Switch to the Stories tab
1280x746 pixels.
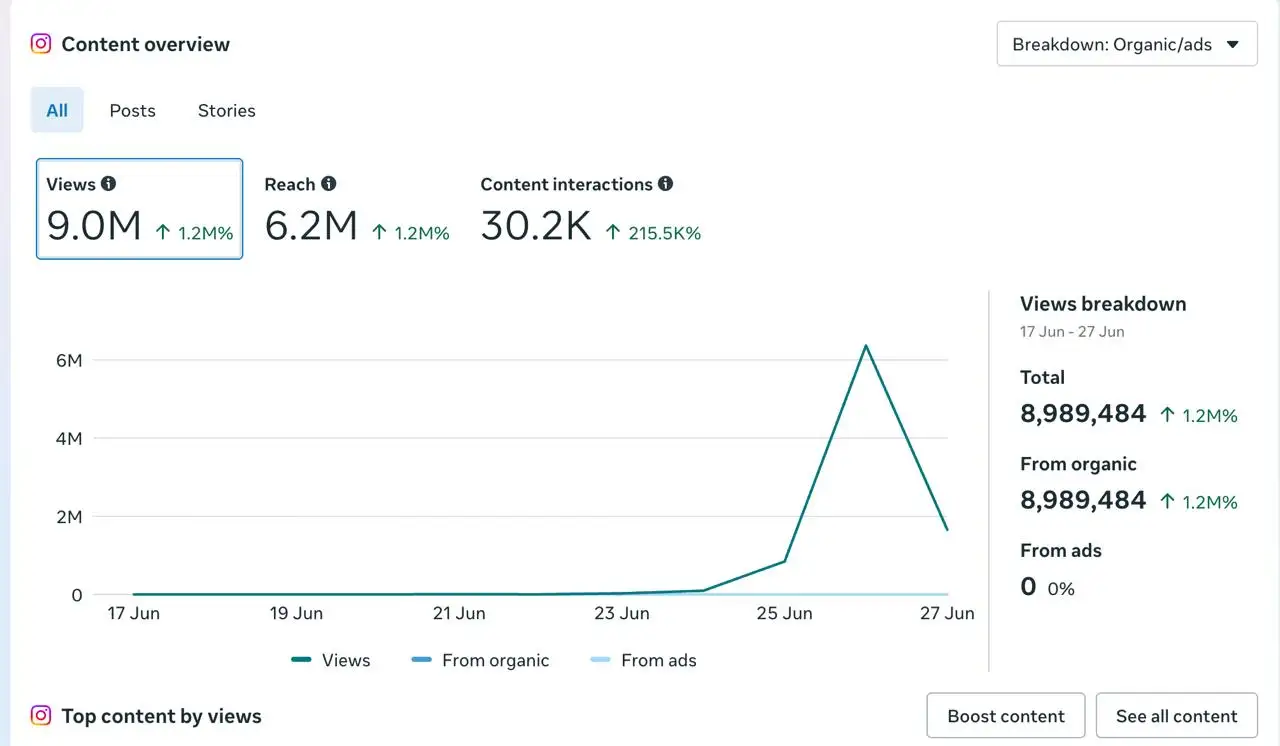pyautogui.click(x=227, y=111)
